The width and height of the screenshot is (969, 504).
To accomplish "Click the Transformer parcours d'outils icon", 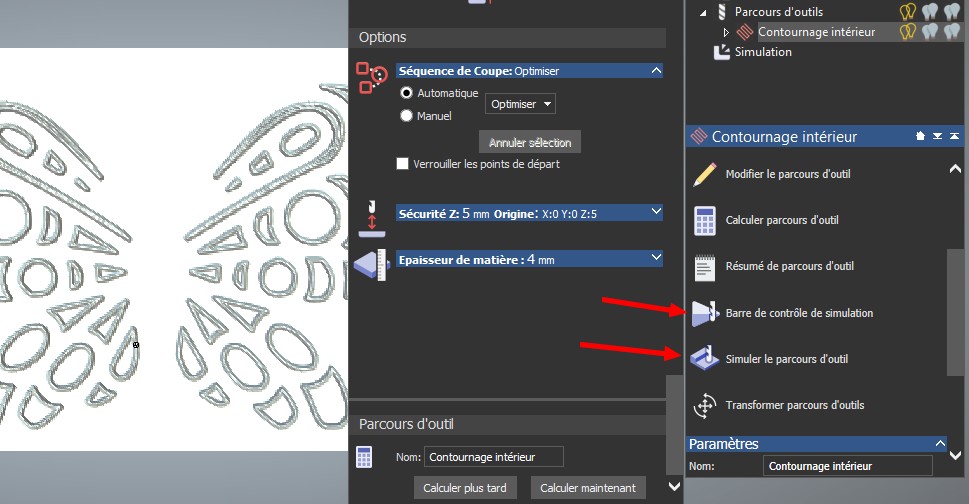I will point(705,405).
